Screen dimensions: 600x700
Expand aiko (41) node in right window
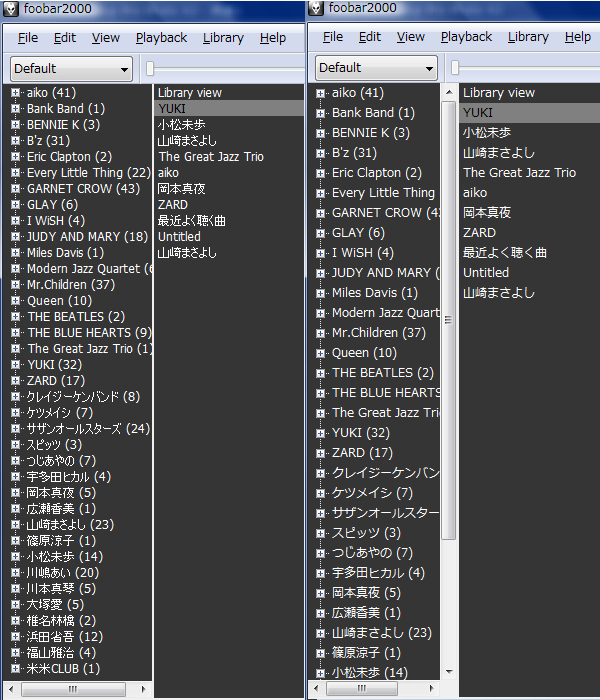coord(320,93)
